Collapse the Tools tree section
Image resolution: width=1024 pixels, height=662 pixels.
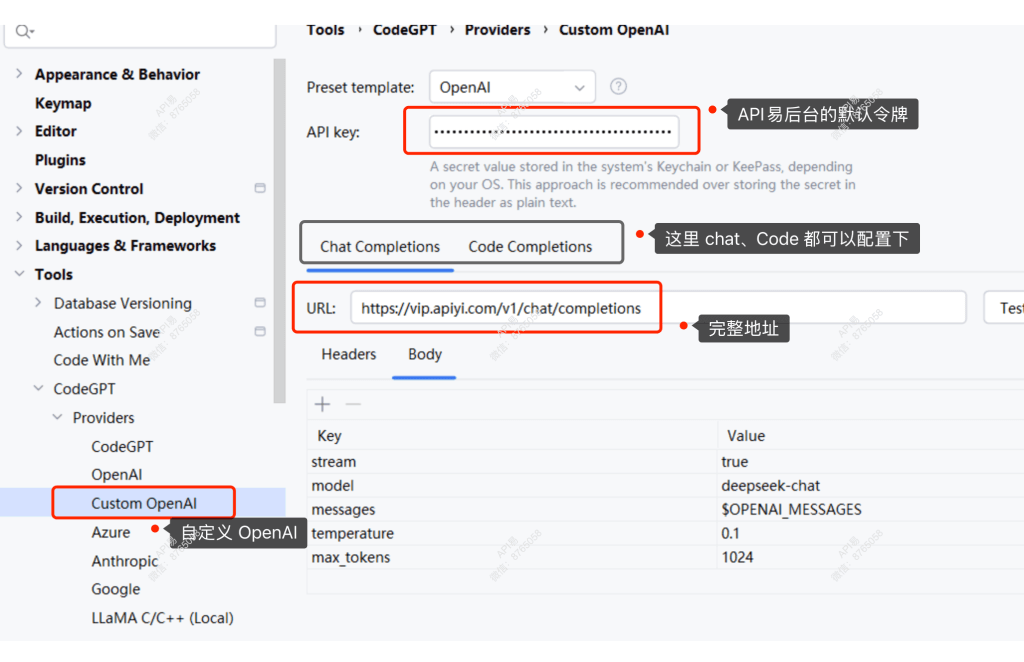coord(19,274)
